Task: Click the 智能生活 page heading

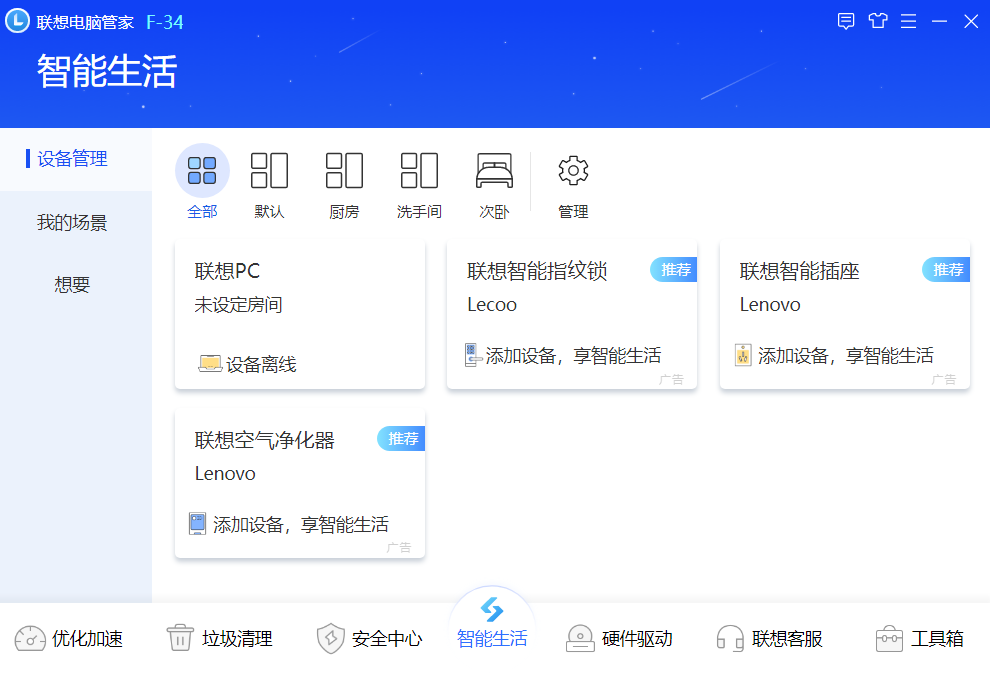Action: [107, 71]
